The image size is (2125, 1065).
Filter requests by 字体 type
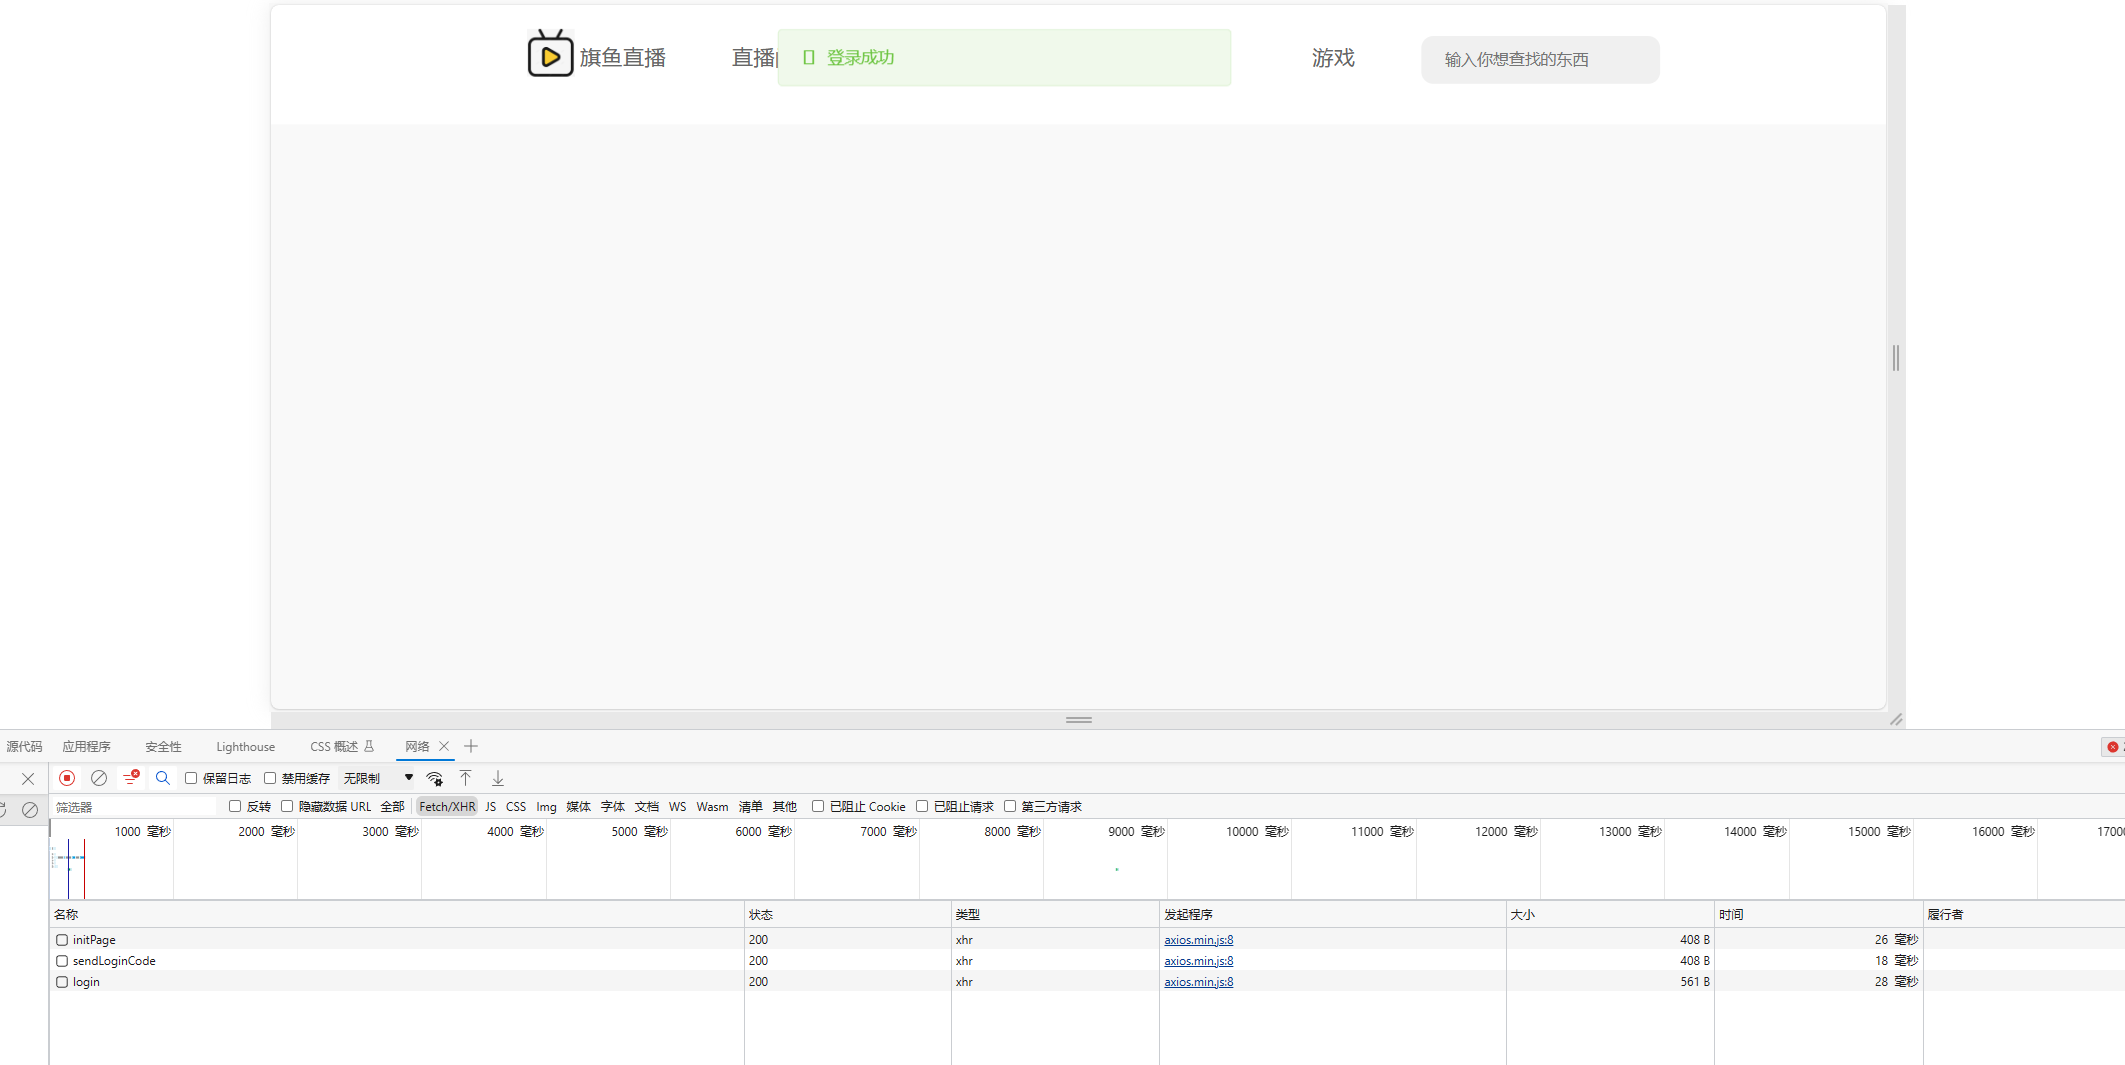pos(613,807)
